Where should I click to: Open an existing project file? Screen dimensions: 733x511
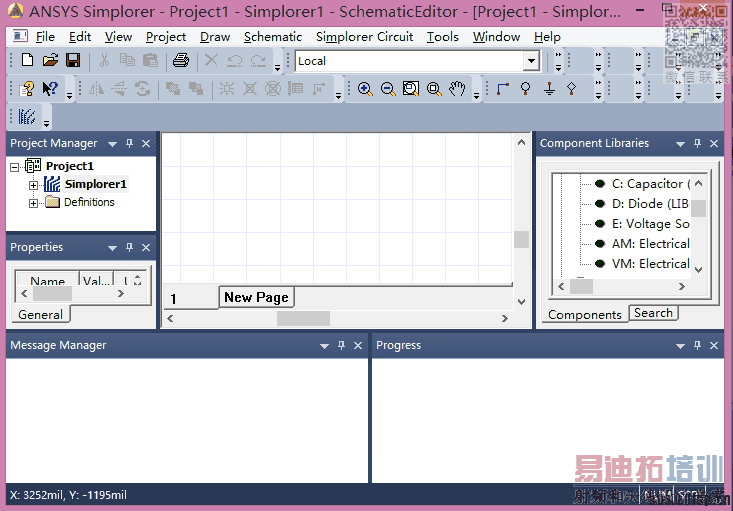coord(50,60)
